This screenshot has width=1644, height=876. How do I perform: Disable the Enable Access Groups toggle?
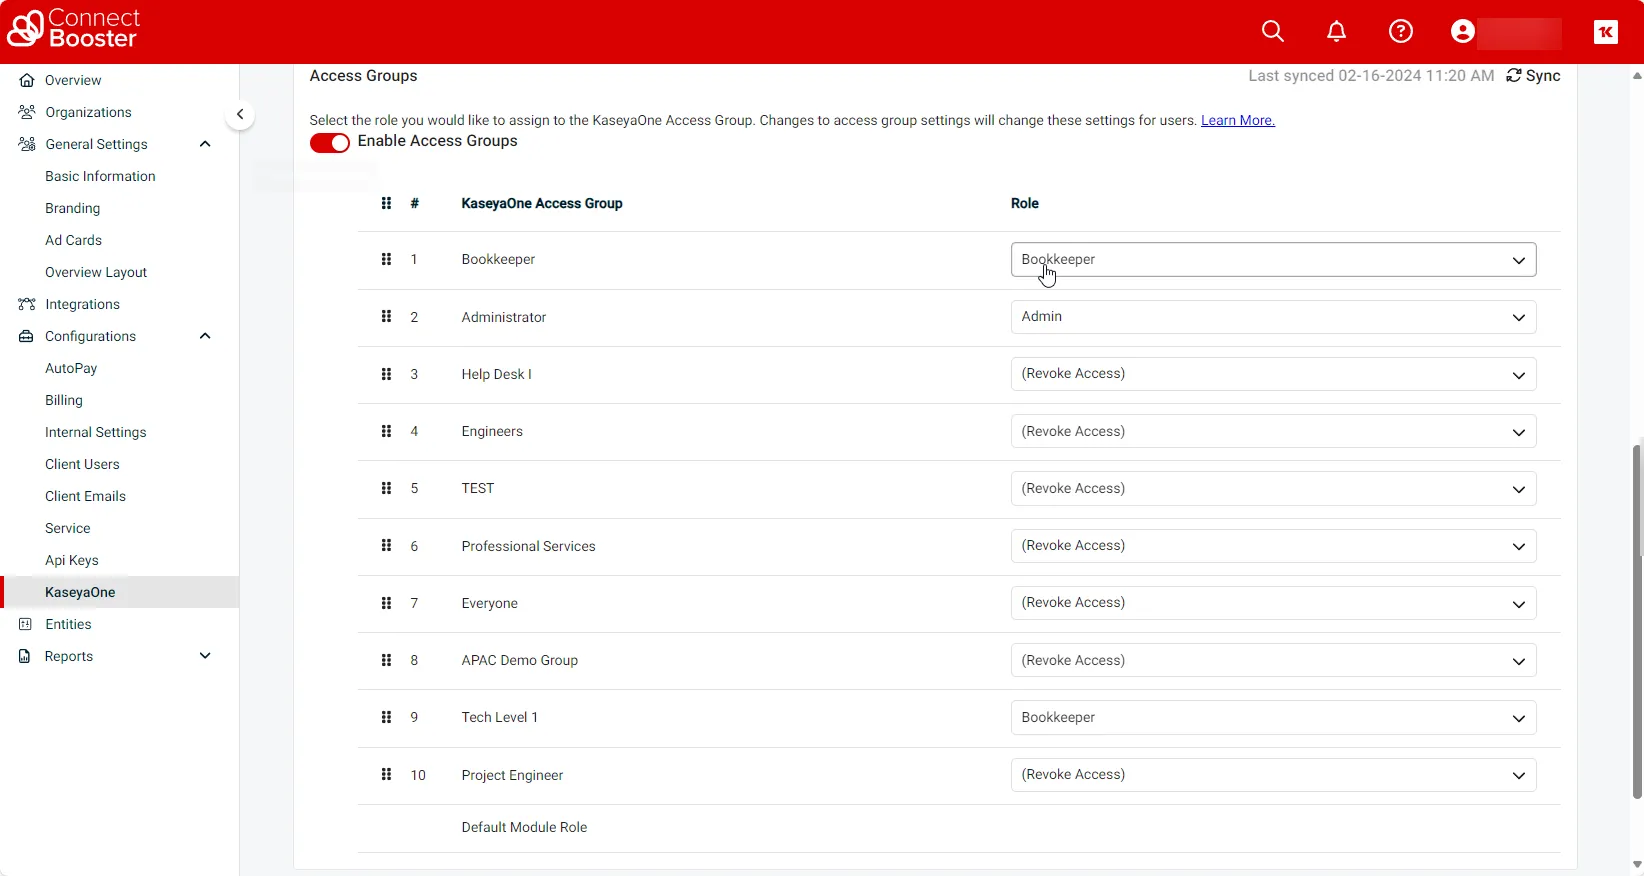[330, 143]
